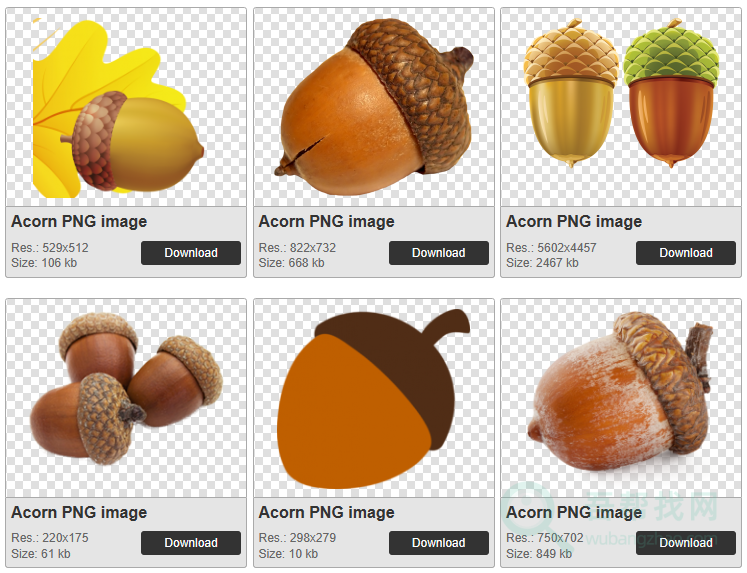
Task: Download the 298x279 acorn image
Action: pyautogui.click(x=438, y=543)
